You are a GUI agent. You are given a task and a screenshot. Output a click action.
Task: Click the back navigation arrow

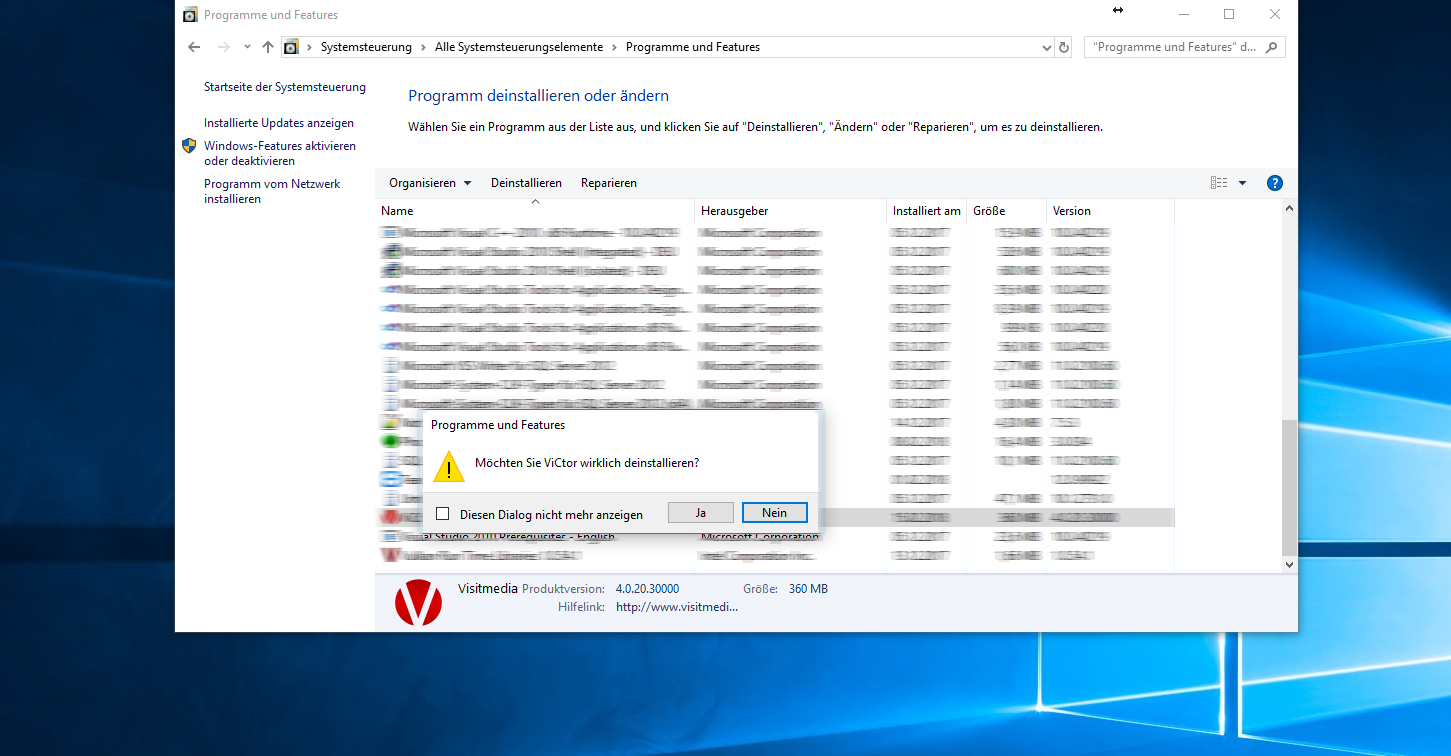pos(194,47)
